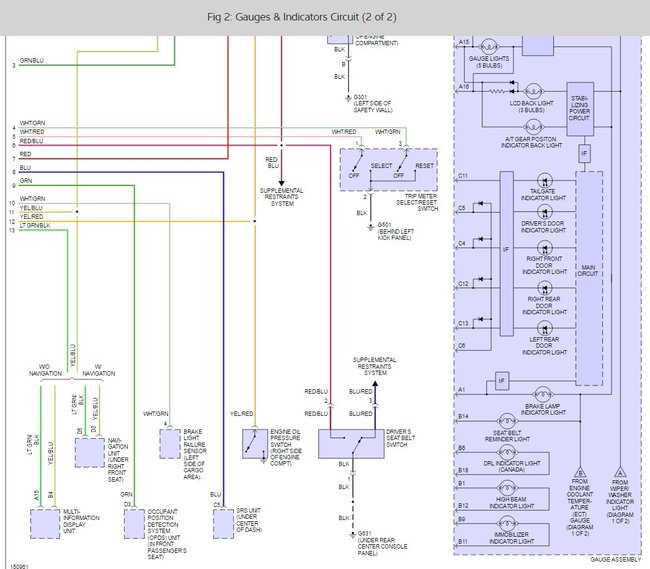Click the occupant position detection system unit box
This screenshot has height=569, width=650.
pyautogui.click(x=134, y=524)
